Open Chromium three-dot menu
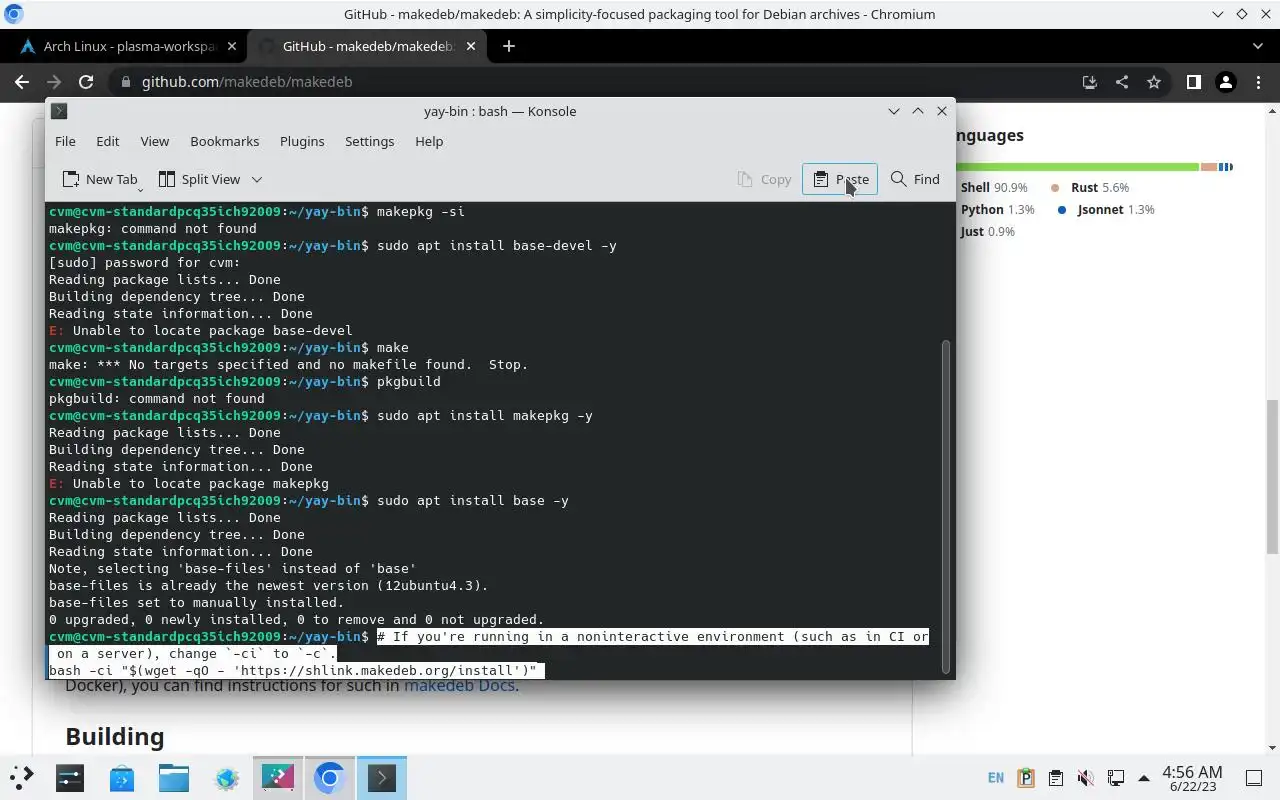The width and height of the screenshot is (1280, 800). point(1257,82)
